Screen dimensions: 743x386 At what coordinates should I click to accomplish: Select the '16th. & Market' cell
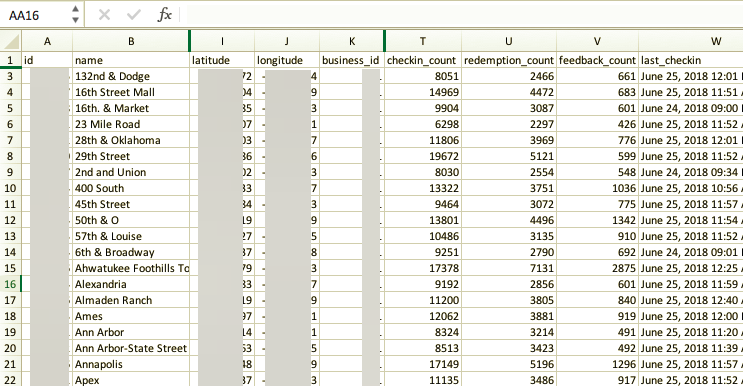click(x=131, y=108)
